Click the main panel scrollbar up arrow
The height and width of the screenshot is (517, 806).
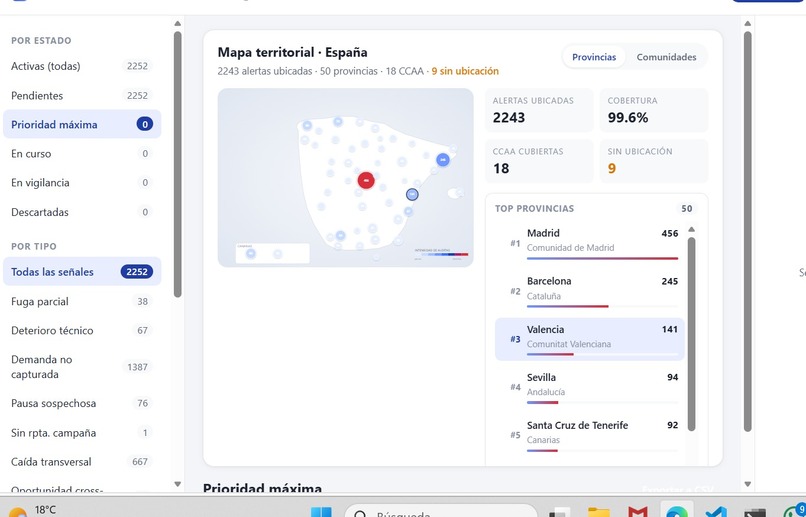tap(747, 23)
